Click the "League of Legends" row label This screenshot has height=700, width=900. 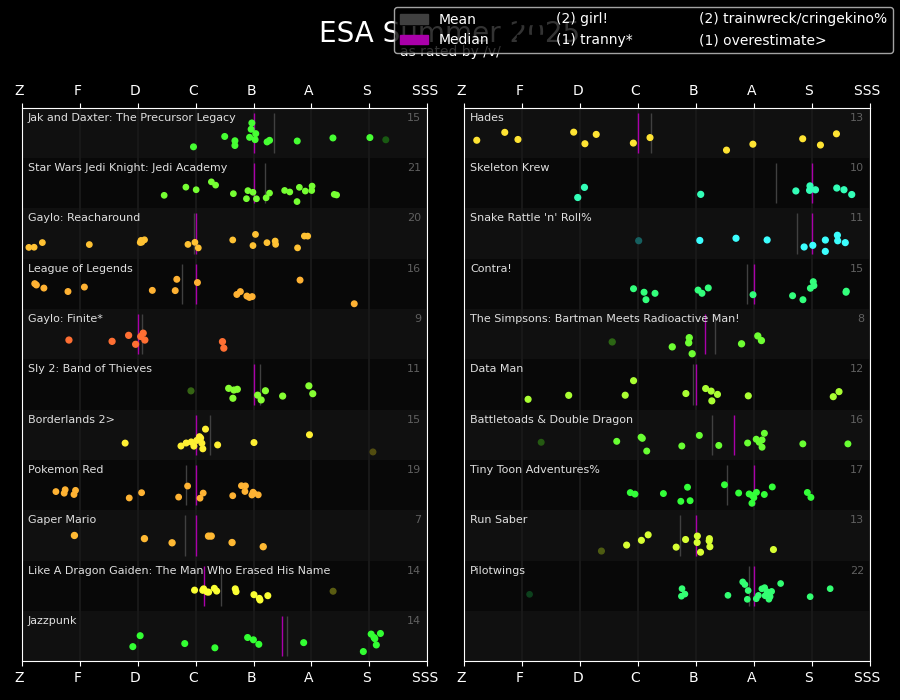[80, 269]
